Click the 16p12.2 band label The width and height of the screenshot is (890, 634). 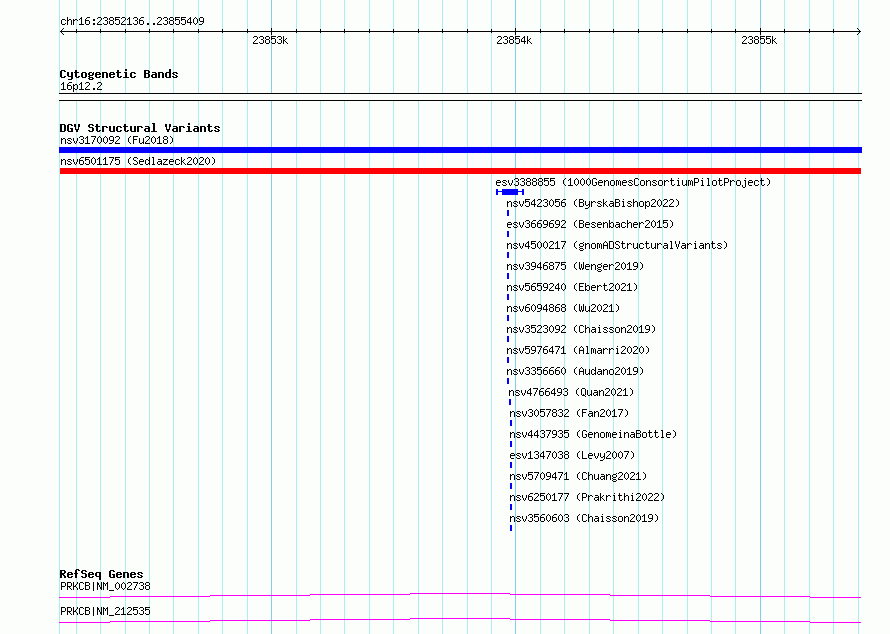(x=81, y=86)
